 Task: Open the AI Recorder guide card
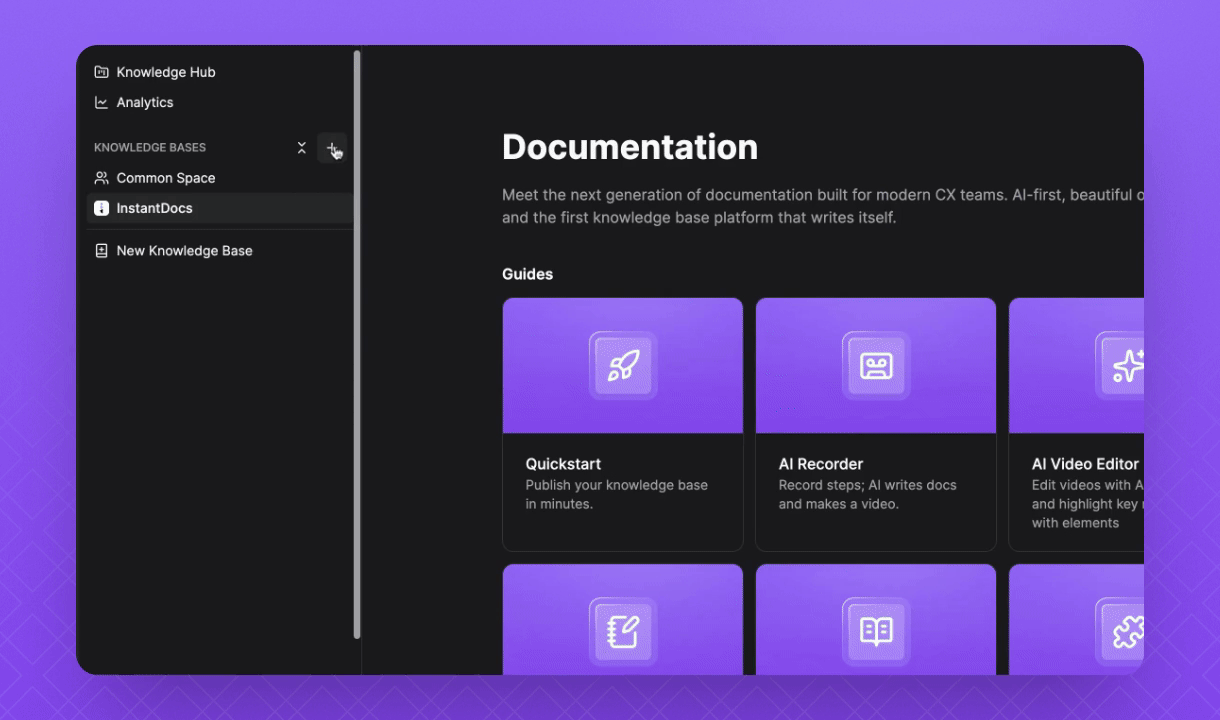[x=876, y=424]
